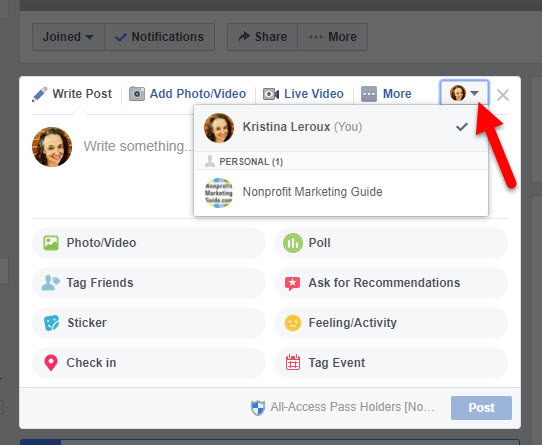
Task: Select the Feeling/Activity smiley icon
Action: 293,323
